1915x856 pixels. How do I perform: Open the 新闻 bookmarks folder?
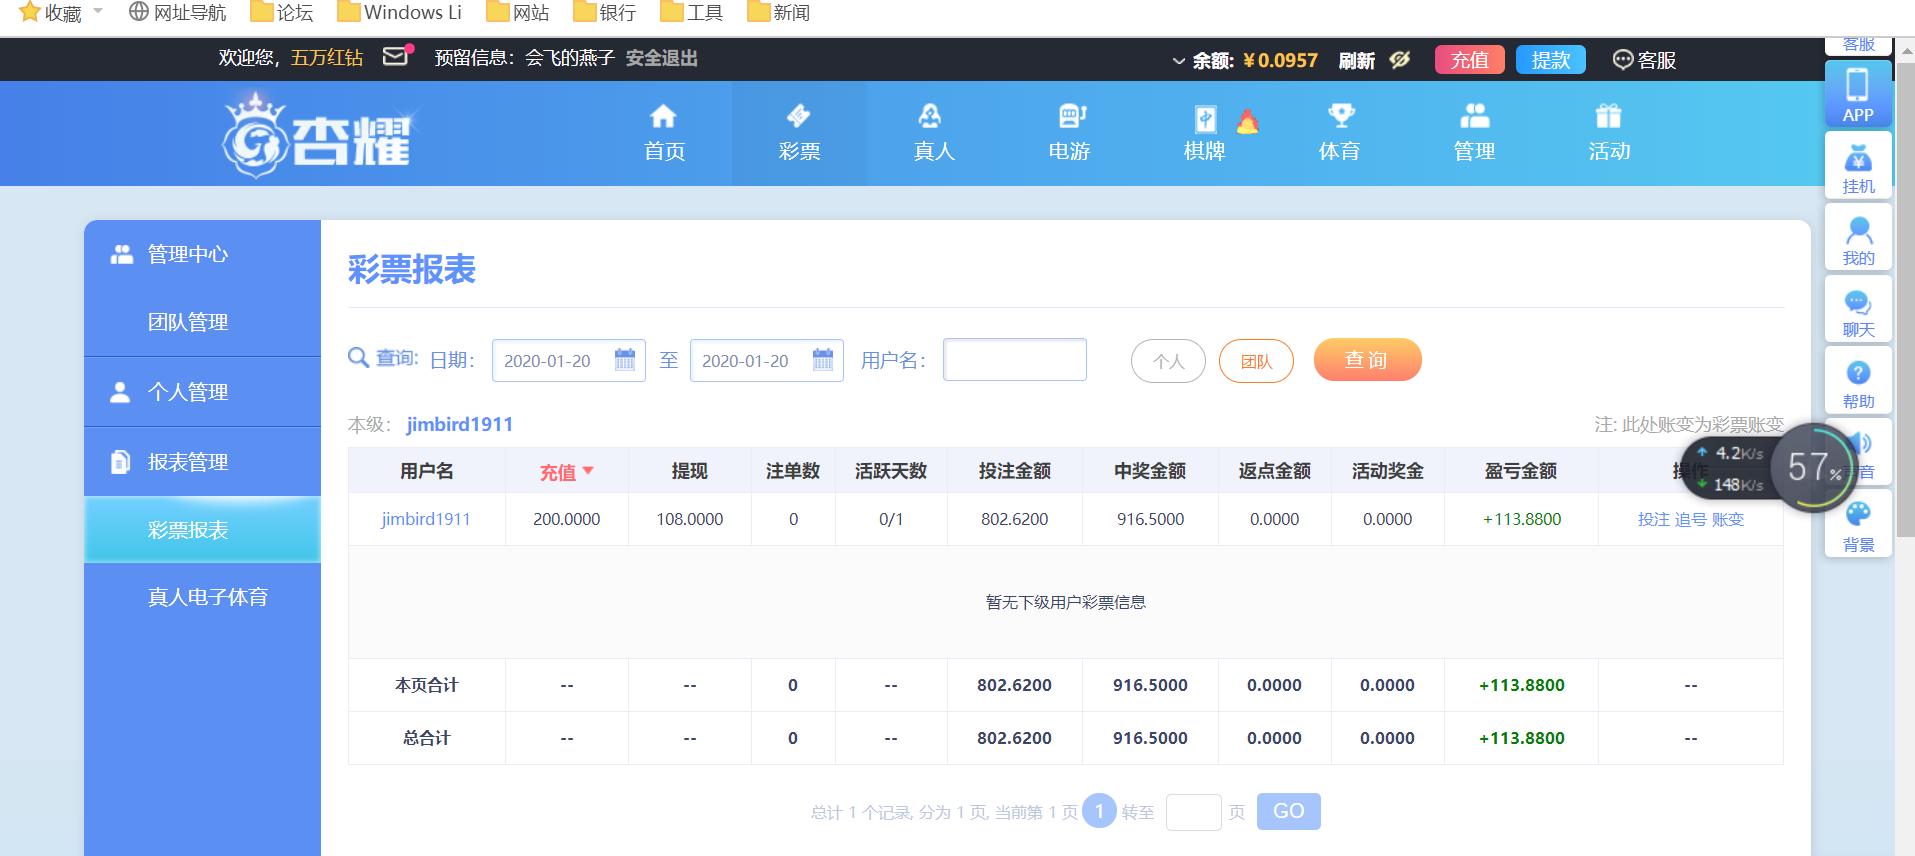click(x=779, y=13)
